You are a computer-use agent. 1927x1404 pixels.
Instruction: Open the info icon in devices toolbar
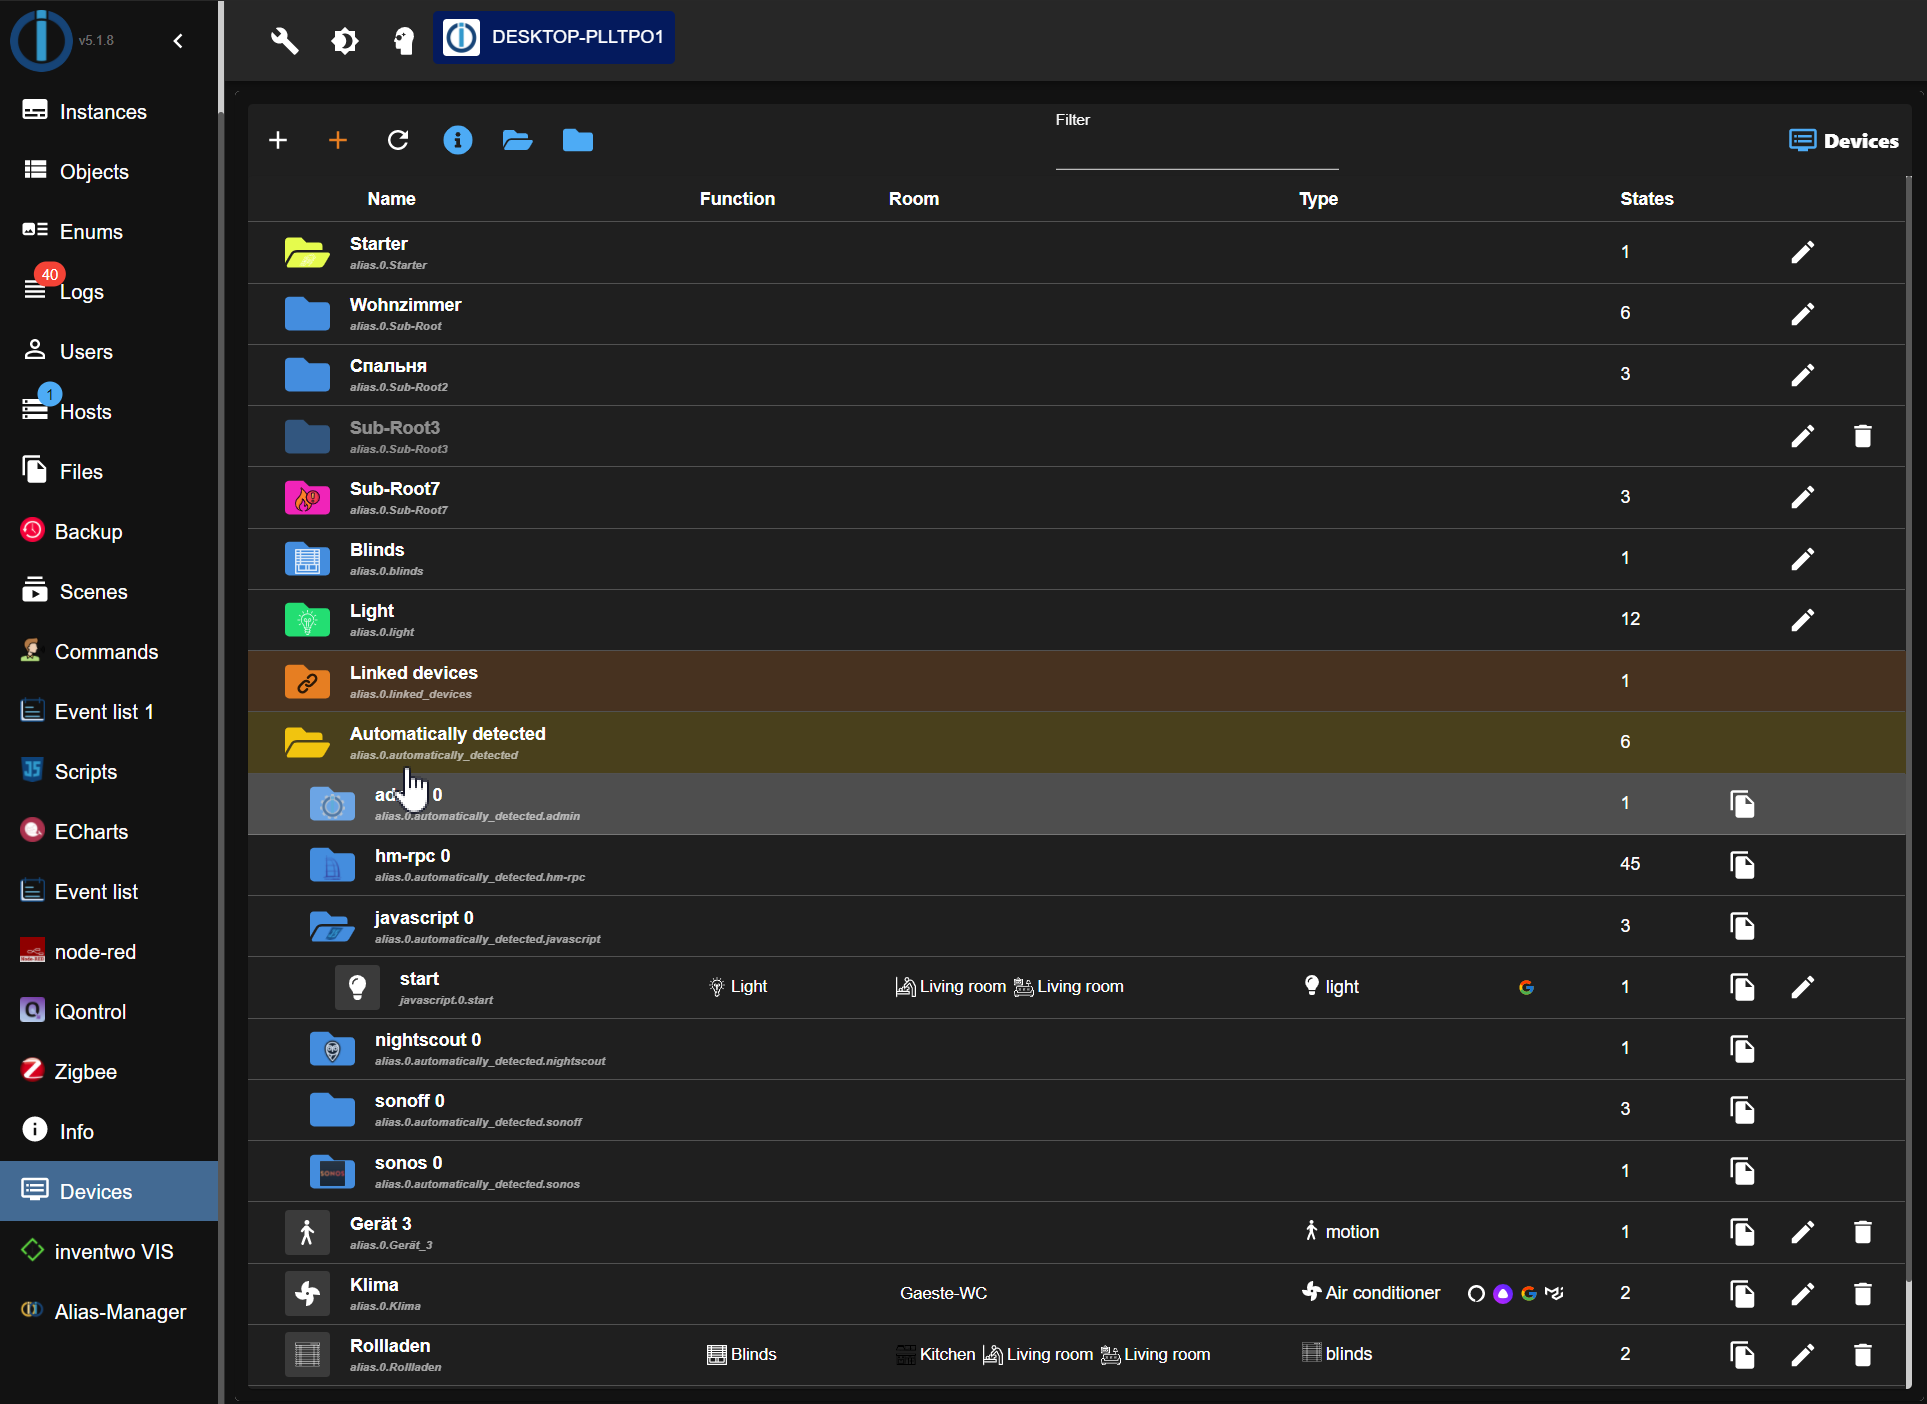coord(457,140)
